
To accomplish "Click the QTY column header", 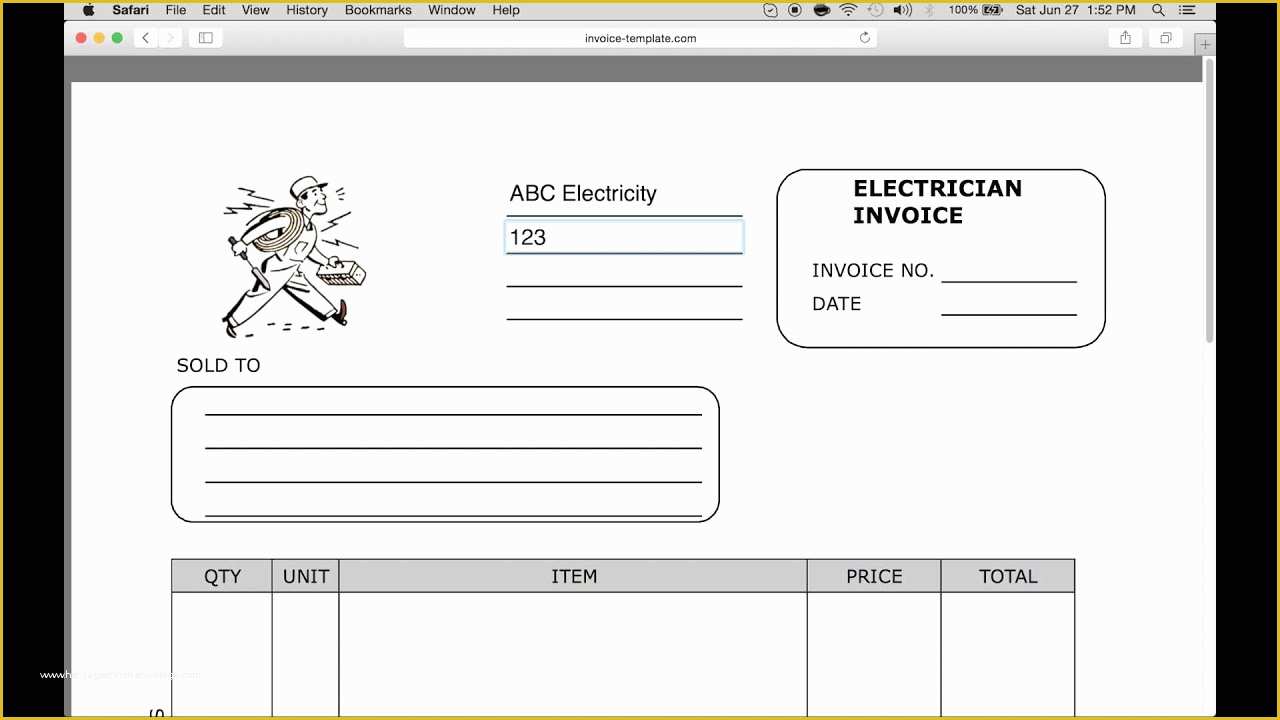I will click(222, 576).
